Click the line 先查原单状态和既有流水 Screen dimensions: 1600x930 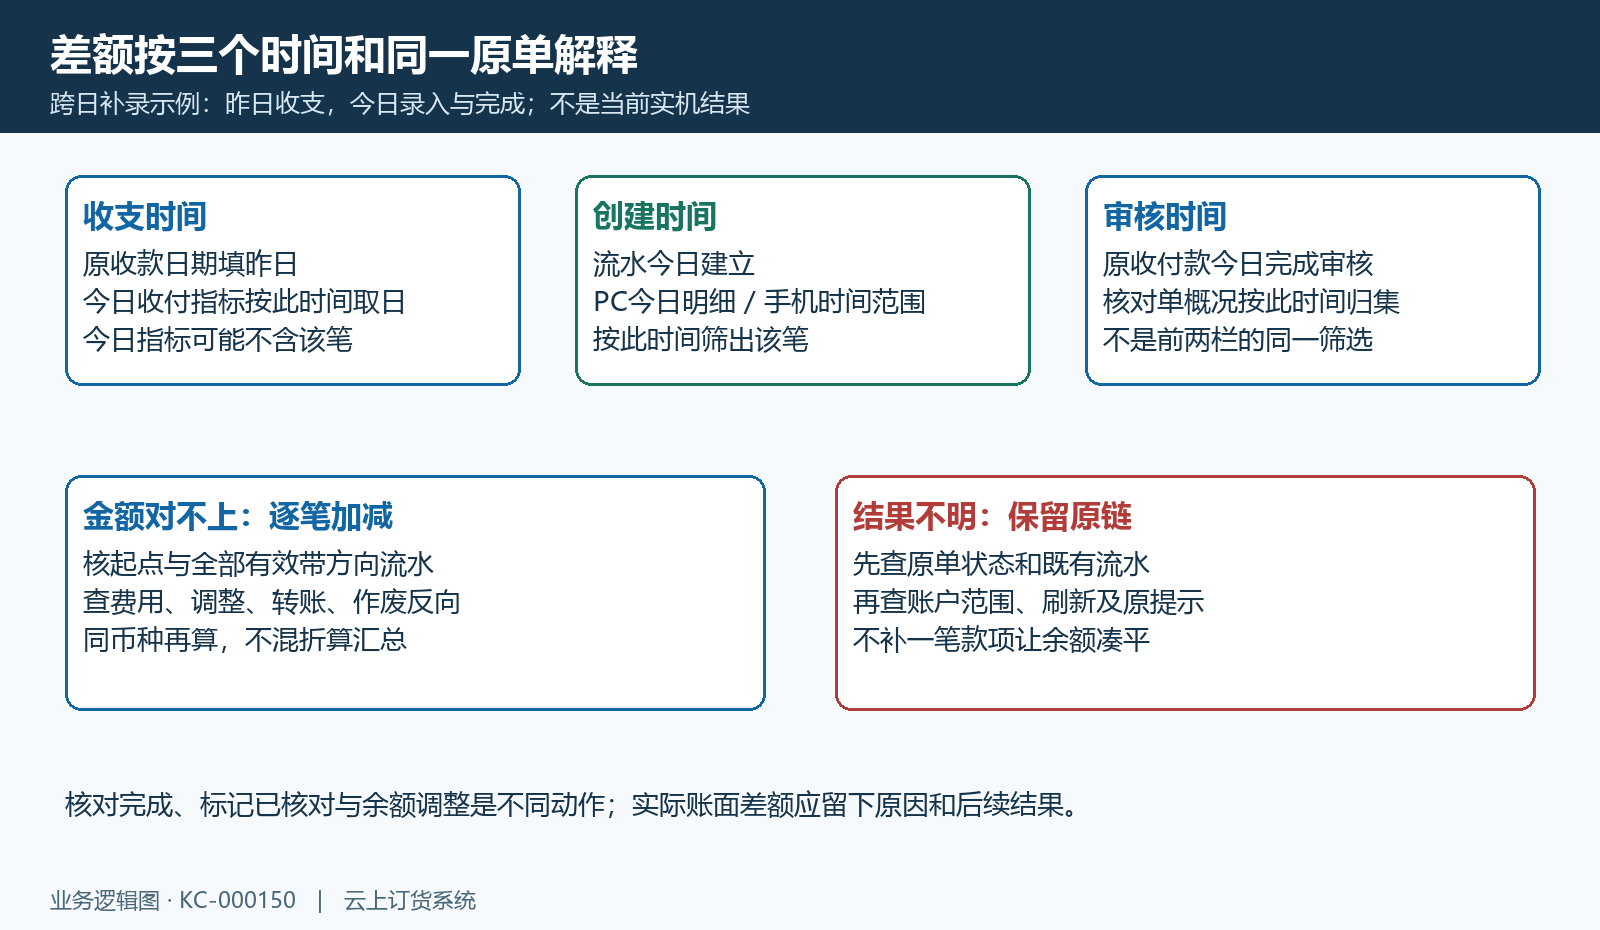(x=1001, y=564)
